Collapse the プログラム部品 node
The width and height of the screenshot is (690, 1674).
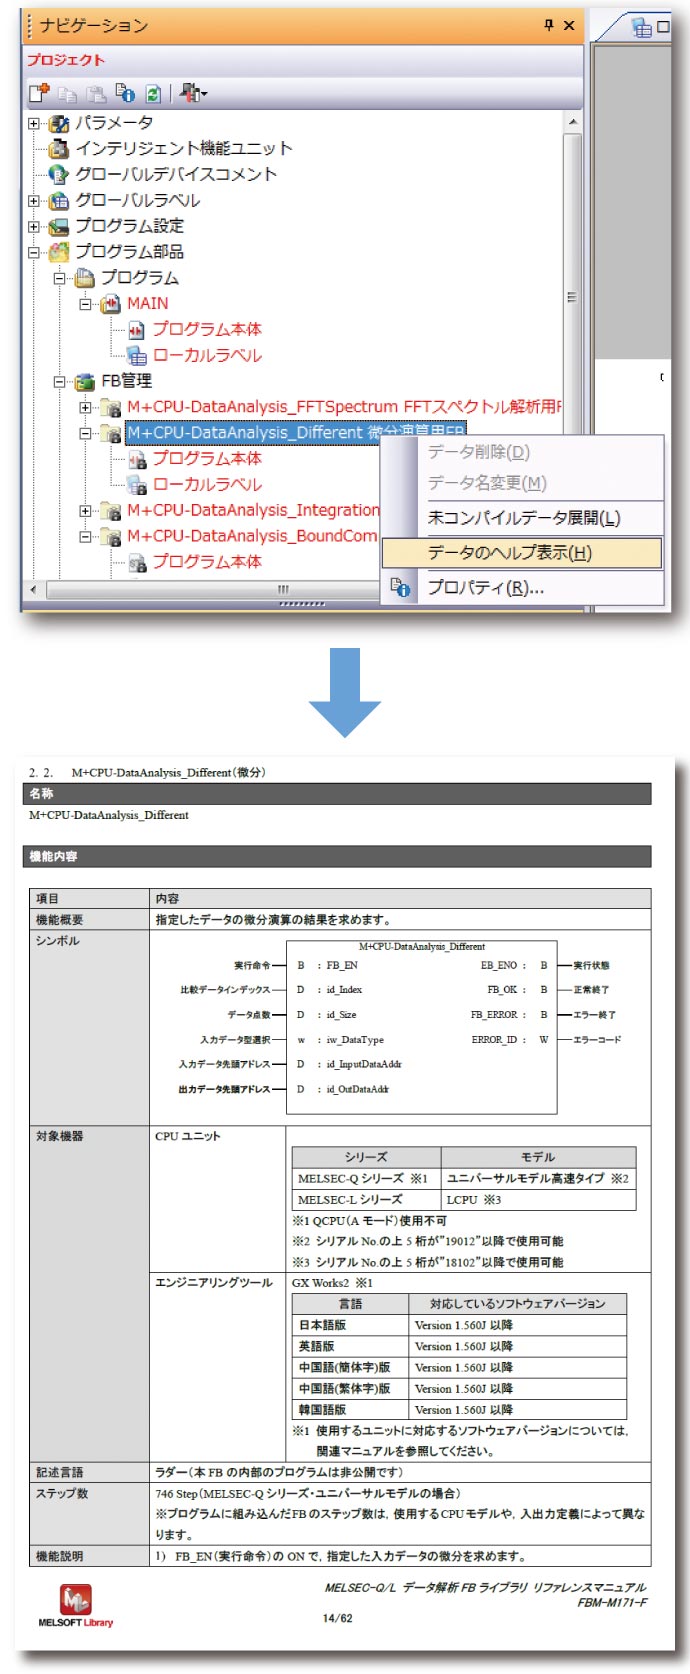click(34, 253)
